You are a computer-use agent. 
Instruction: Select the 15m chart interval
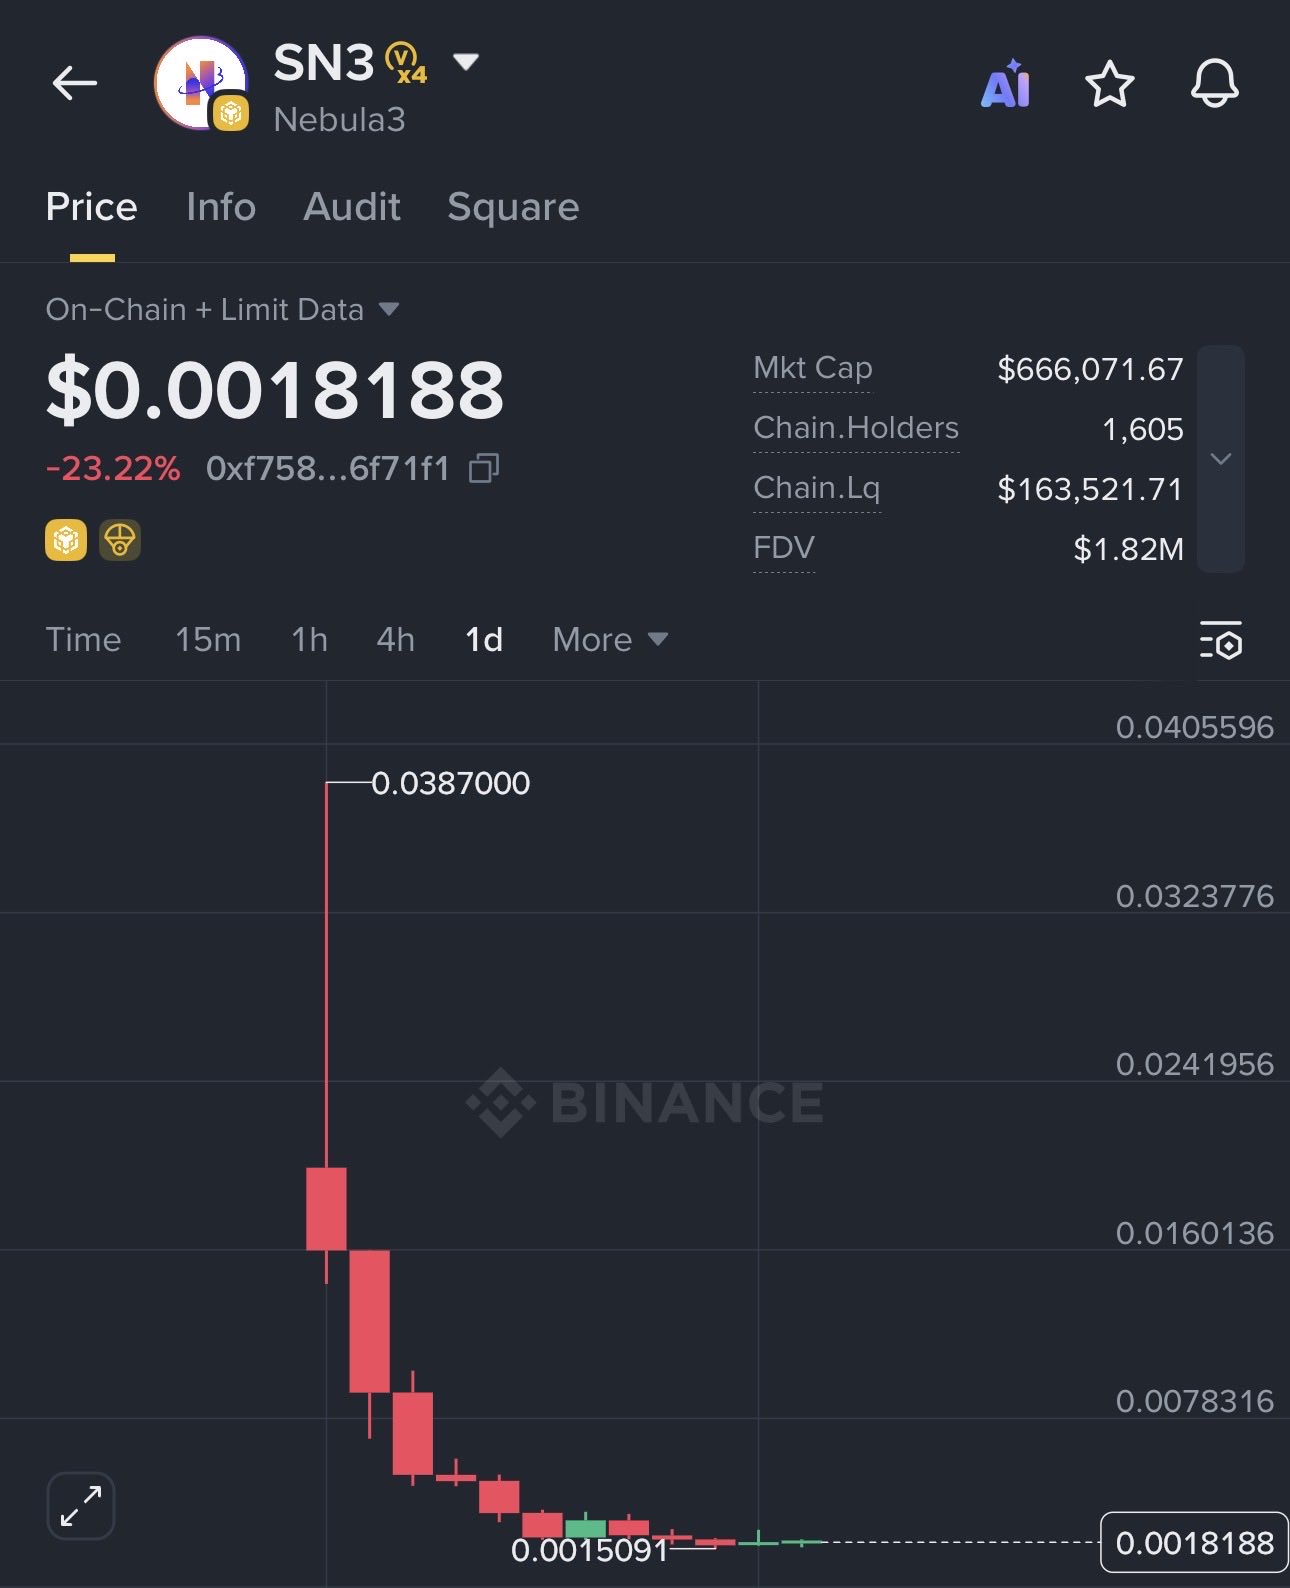coord(208,640)
